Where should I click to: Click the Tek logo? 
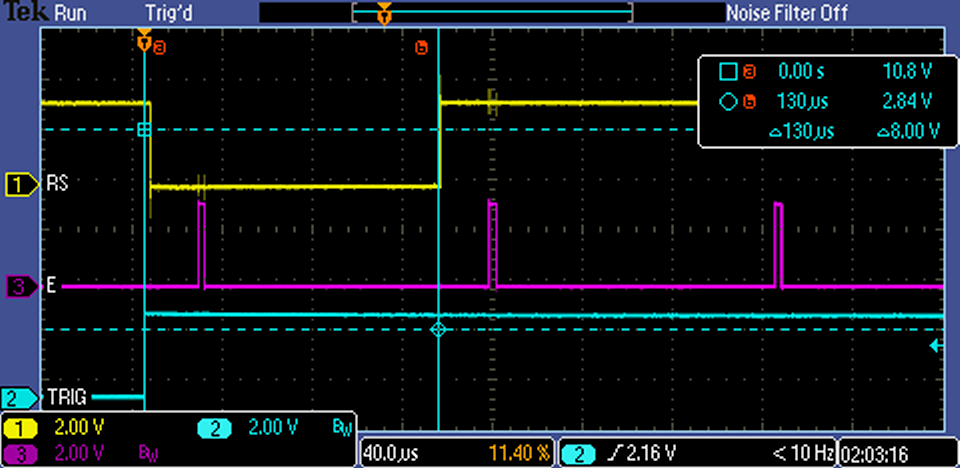pos(22,13)
